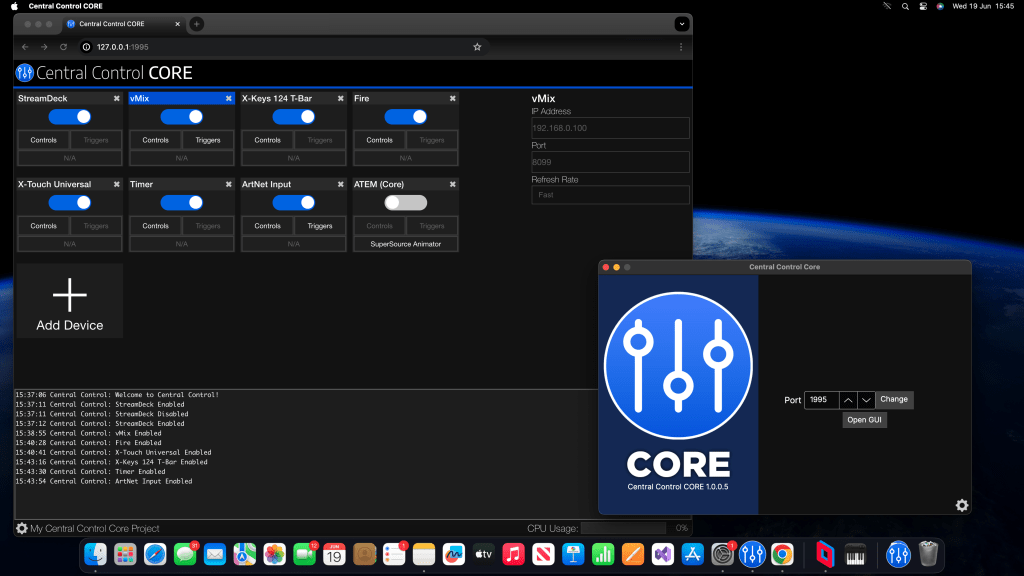Click the vMix Port field
This screenshot has height=576, width=1024.
tap(610, 162)
